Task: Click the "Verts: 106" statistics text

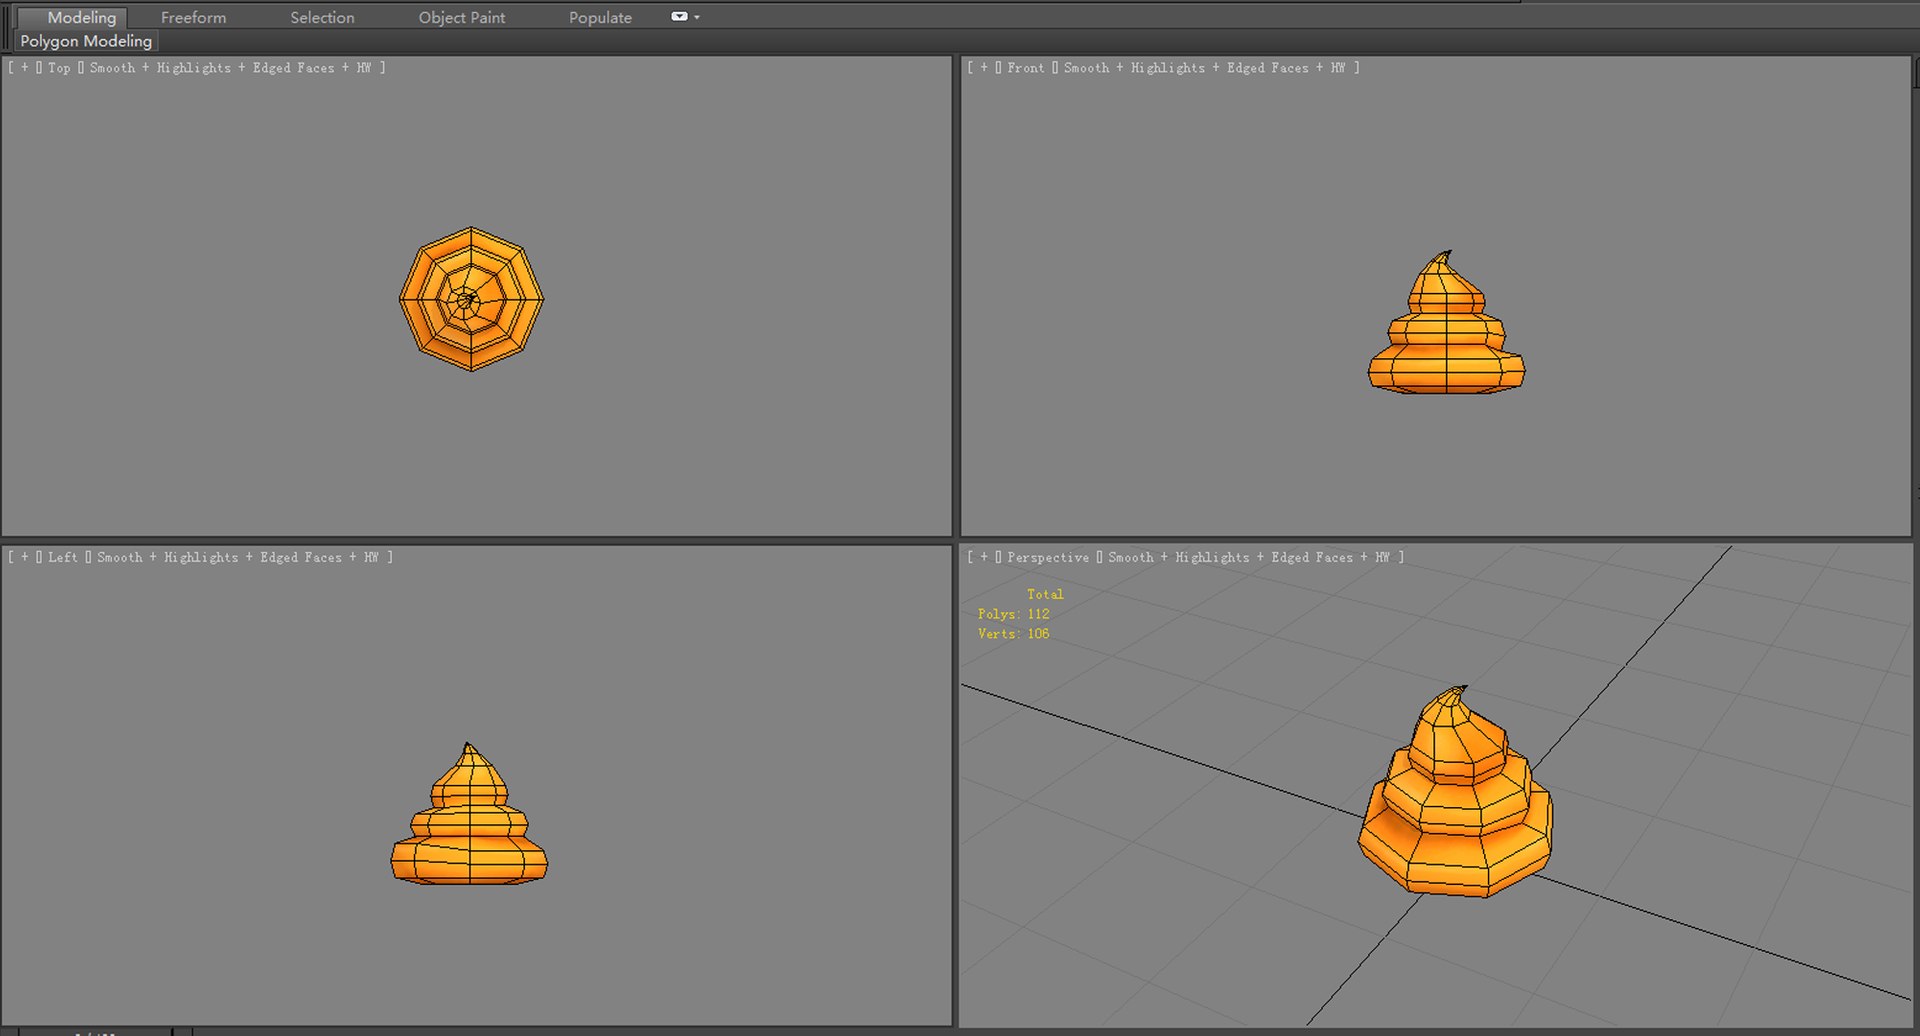Action: click(x=1013, y=634)
